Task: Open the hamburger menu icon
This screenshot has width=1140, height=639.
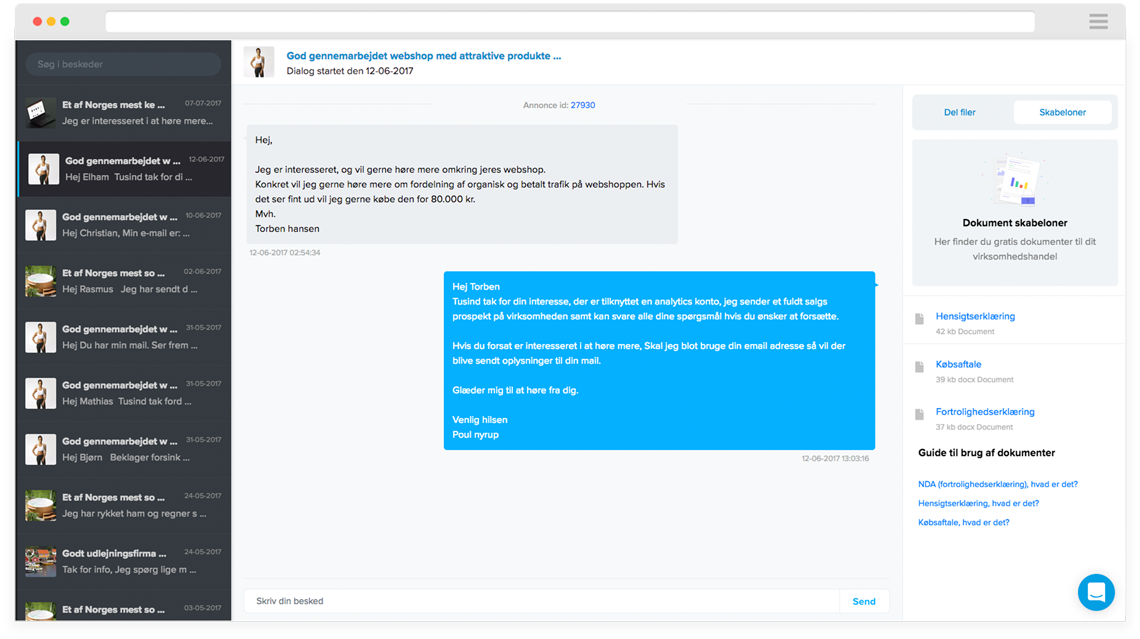Action: (1098, 22)
